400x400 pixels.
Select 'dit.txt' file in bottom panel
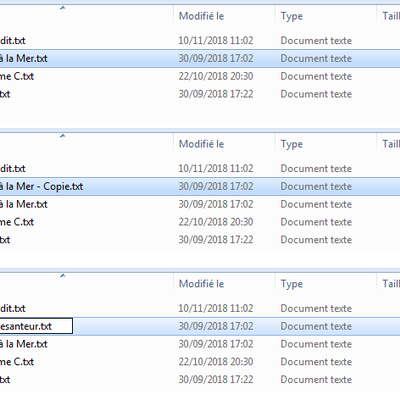coord(200,308)
